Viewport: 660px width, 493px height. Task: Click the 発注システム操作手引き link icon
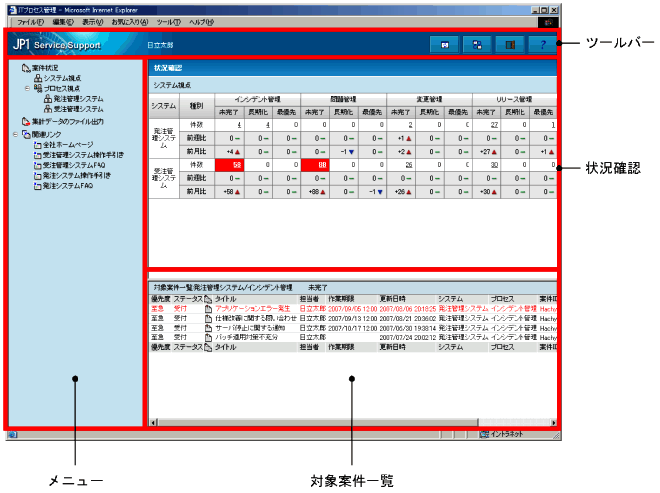coord(38,176)
